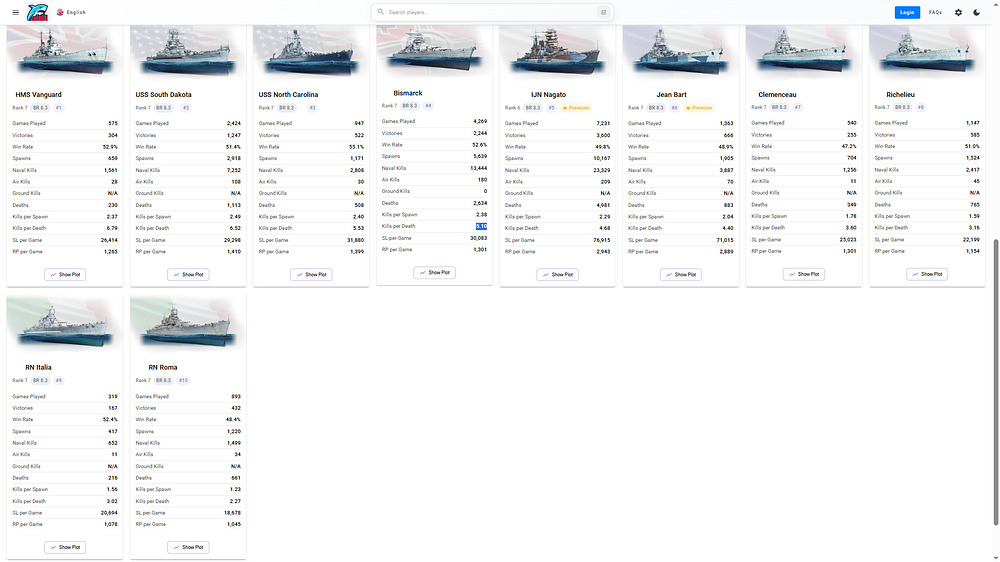Click the HMS Vanguard ship image
Image resolution: width=1000 pixels, height=562 pixels.
65,52
